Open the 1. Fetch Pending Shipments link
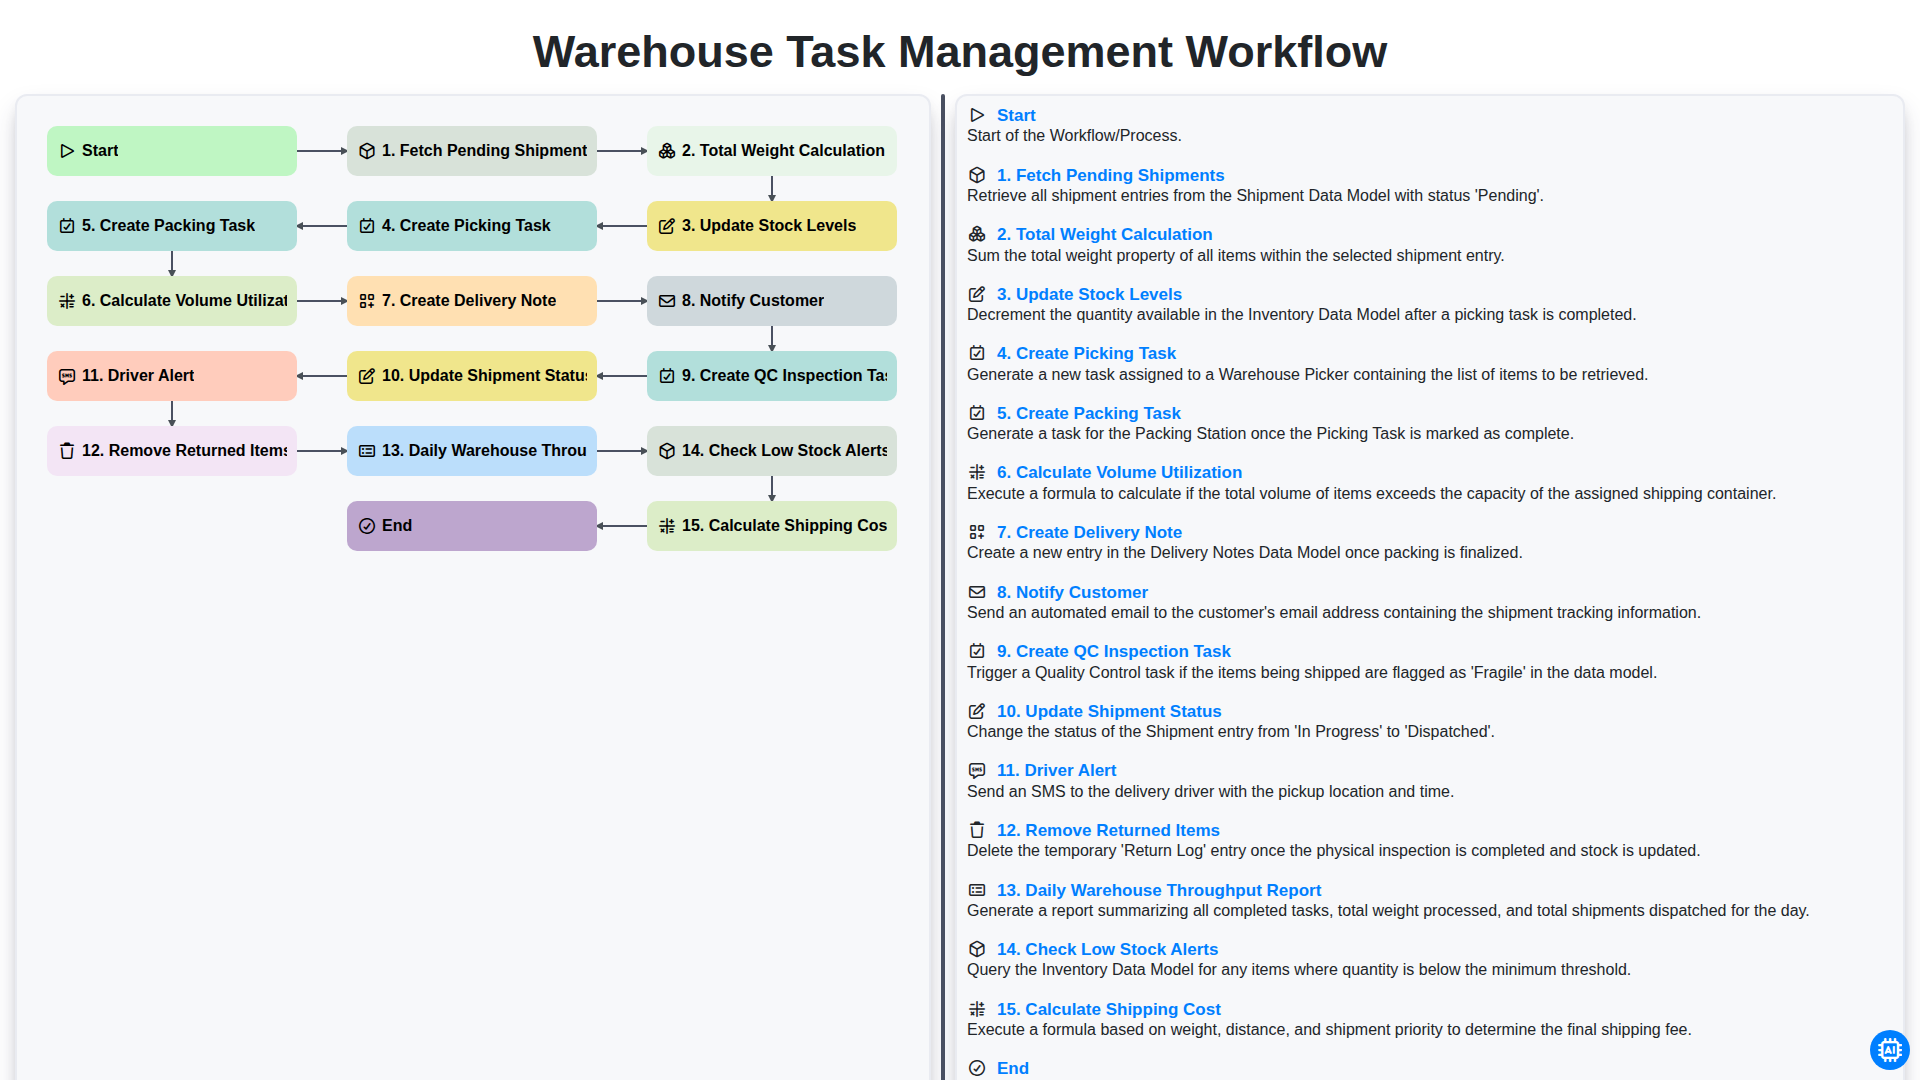This screenshot has width=1920, height=1080. coord(1110,175)
